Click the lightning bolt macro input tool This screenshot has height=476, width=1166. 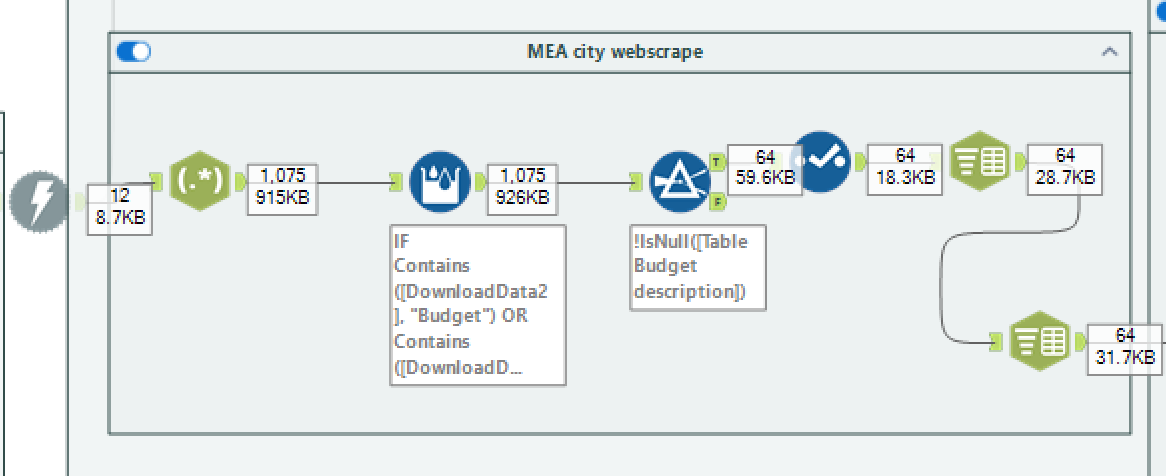pos(39,201)
